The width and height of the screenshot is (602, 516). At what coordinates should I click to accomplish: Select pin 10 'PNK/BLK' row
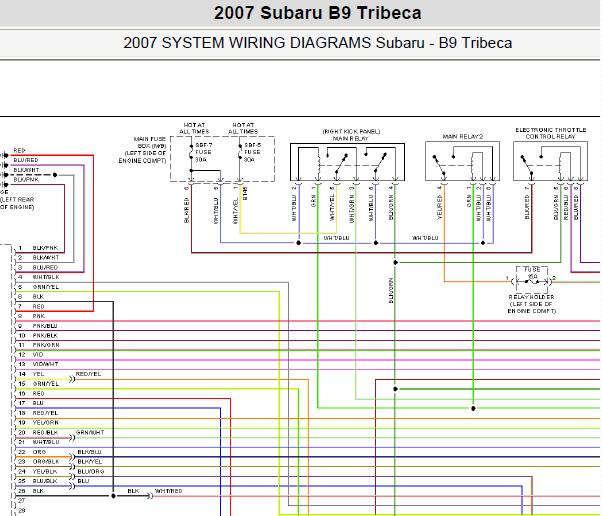[x=38, y=335]
